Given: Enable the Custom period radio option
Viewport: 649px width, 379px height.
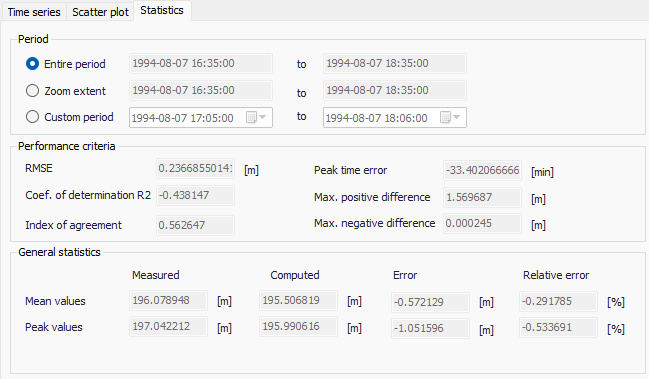Looking at the screenshot, I should pos(32,117).
